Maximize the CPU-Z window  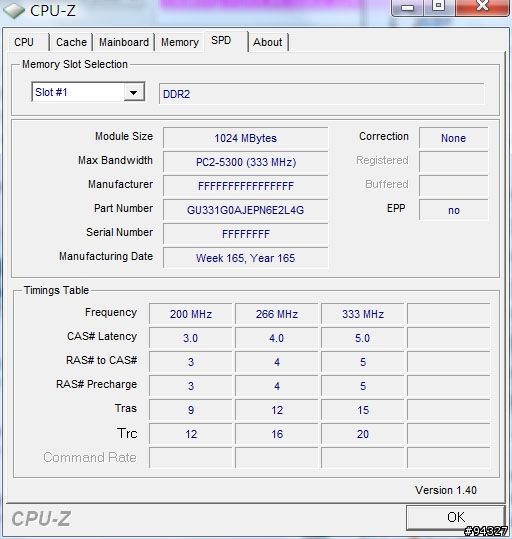[439, 7]
